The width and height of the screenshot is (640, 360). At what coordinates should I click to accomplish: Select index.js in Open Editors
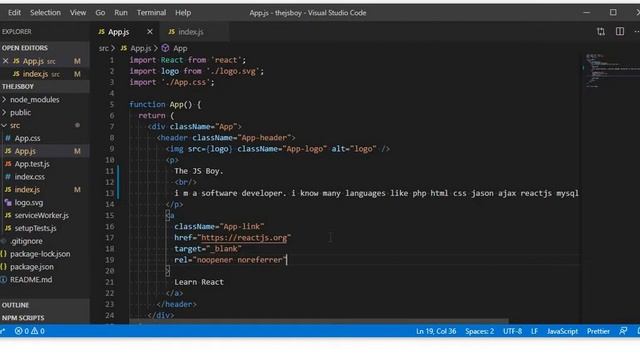[45, 74]
